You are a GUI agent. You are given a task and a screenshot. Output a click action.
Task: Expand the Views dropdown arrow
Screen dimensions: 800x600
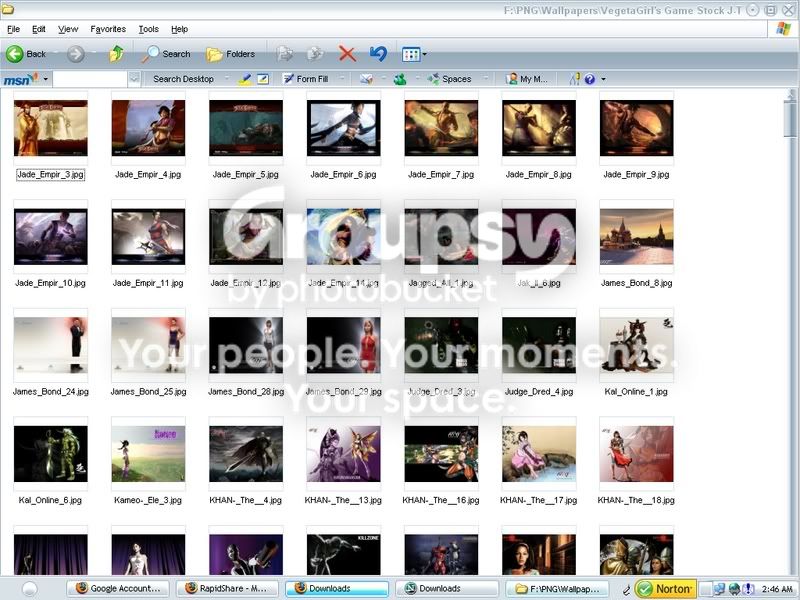pos(424,54)
